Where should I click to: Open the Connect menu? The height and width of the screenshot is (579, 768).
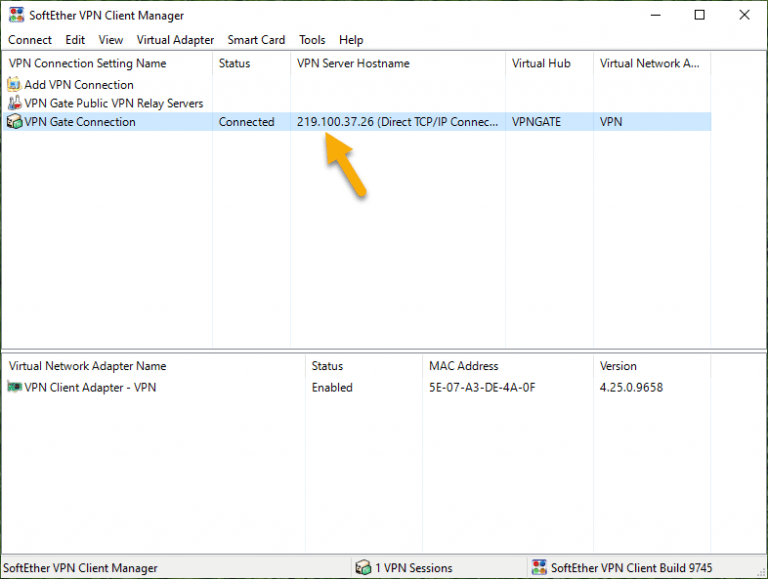pos(30,40)
